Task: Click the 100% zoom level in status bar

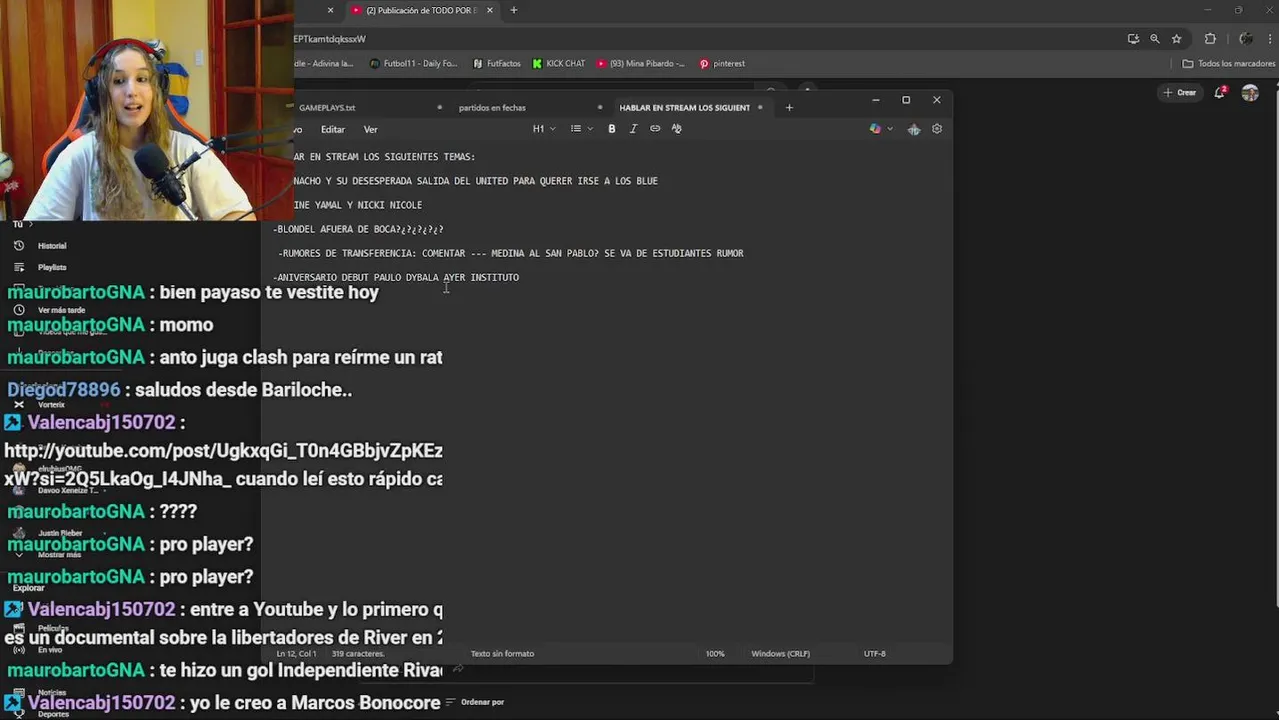Action: tap(715, 654)
